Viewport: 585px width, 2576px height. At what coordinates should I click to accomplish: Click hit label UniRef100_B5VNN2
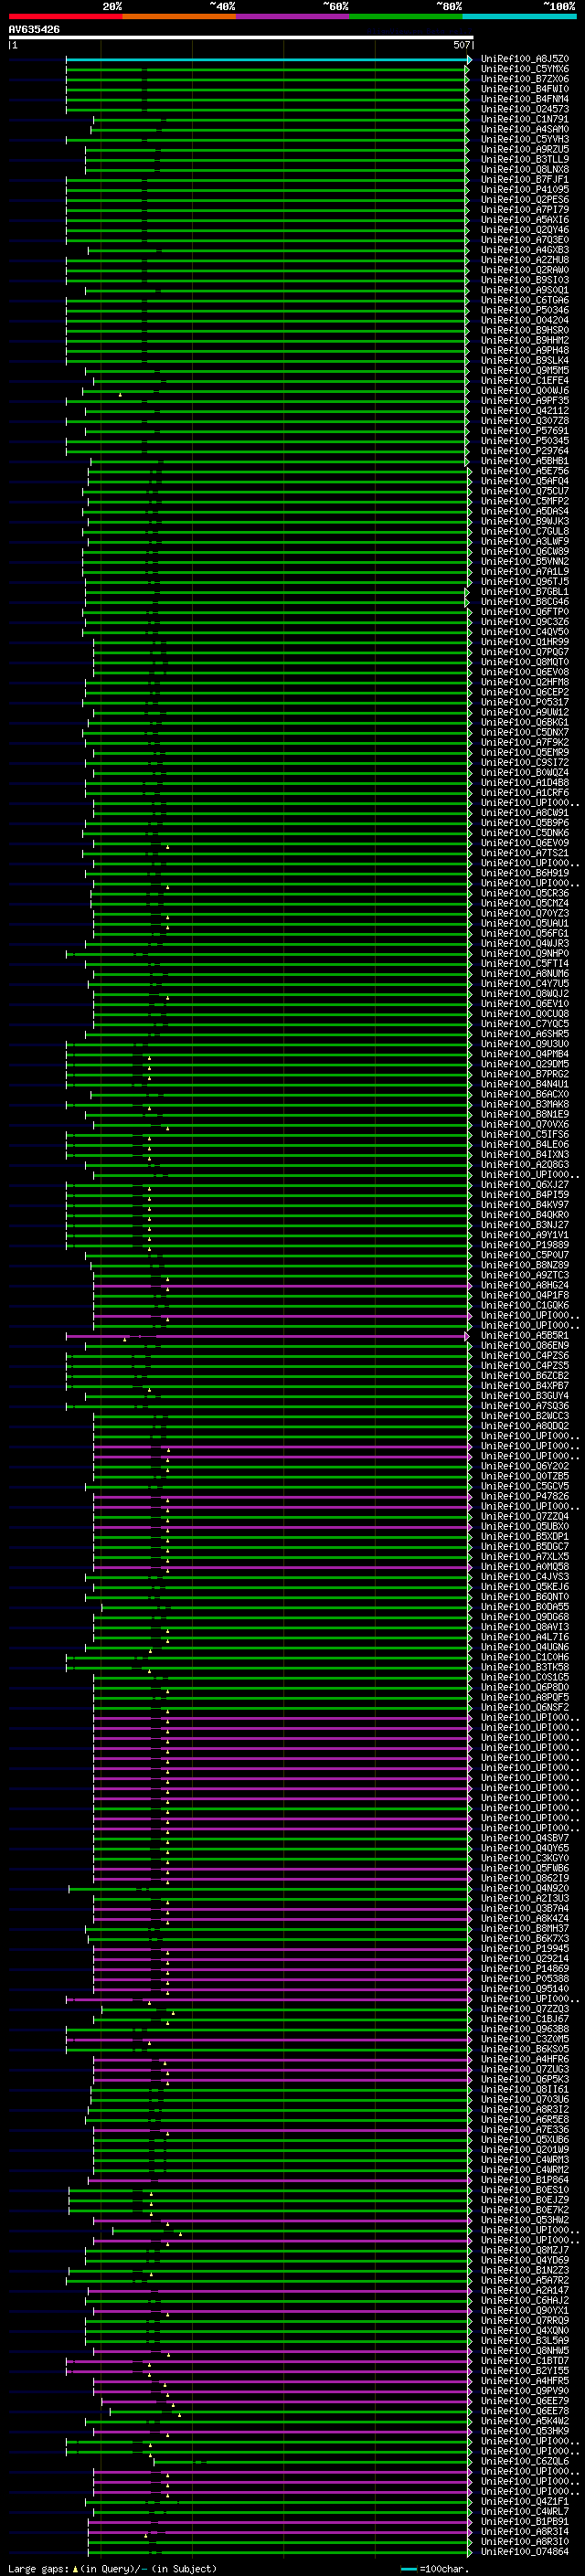(525, 561)
